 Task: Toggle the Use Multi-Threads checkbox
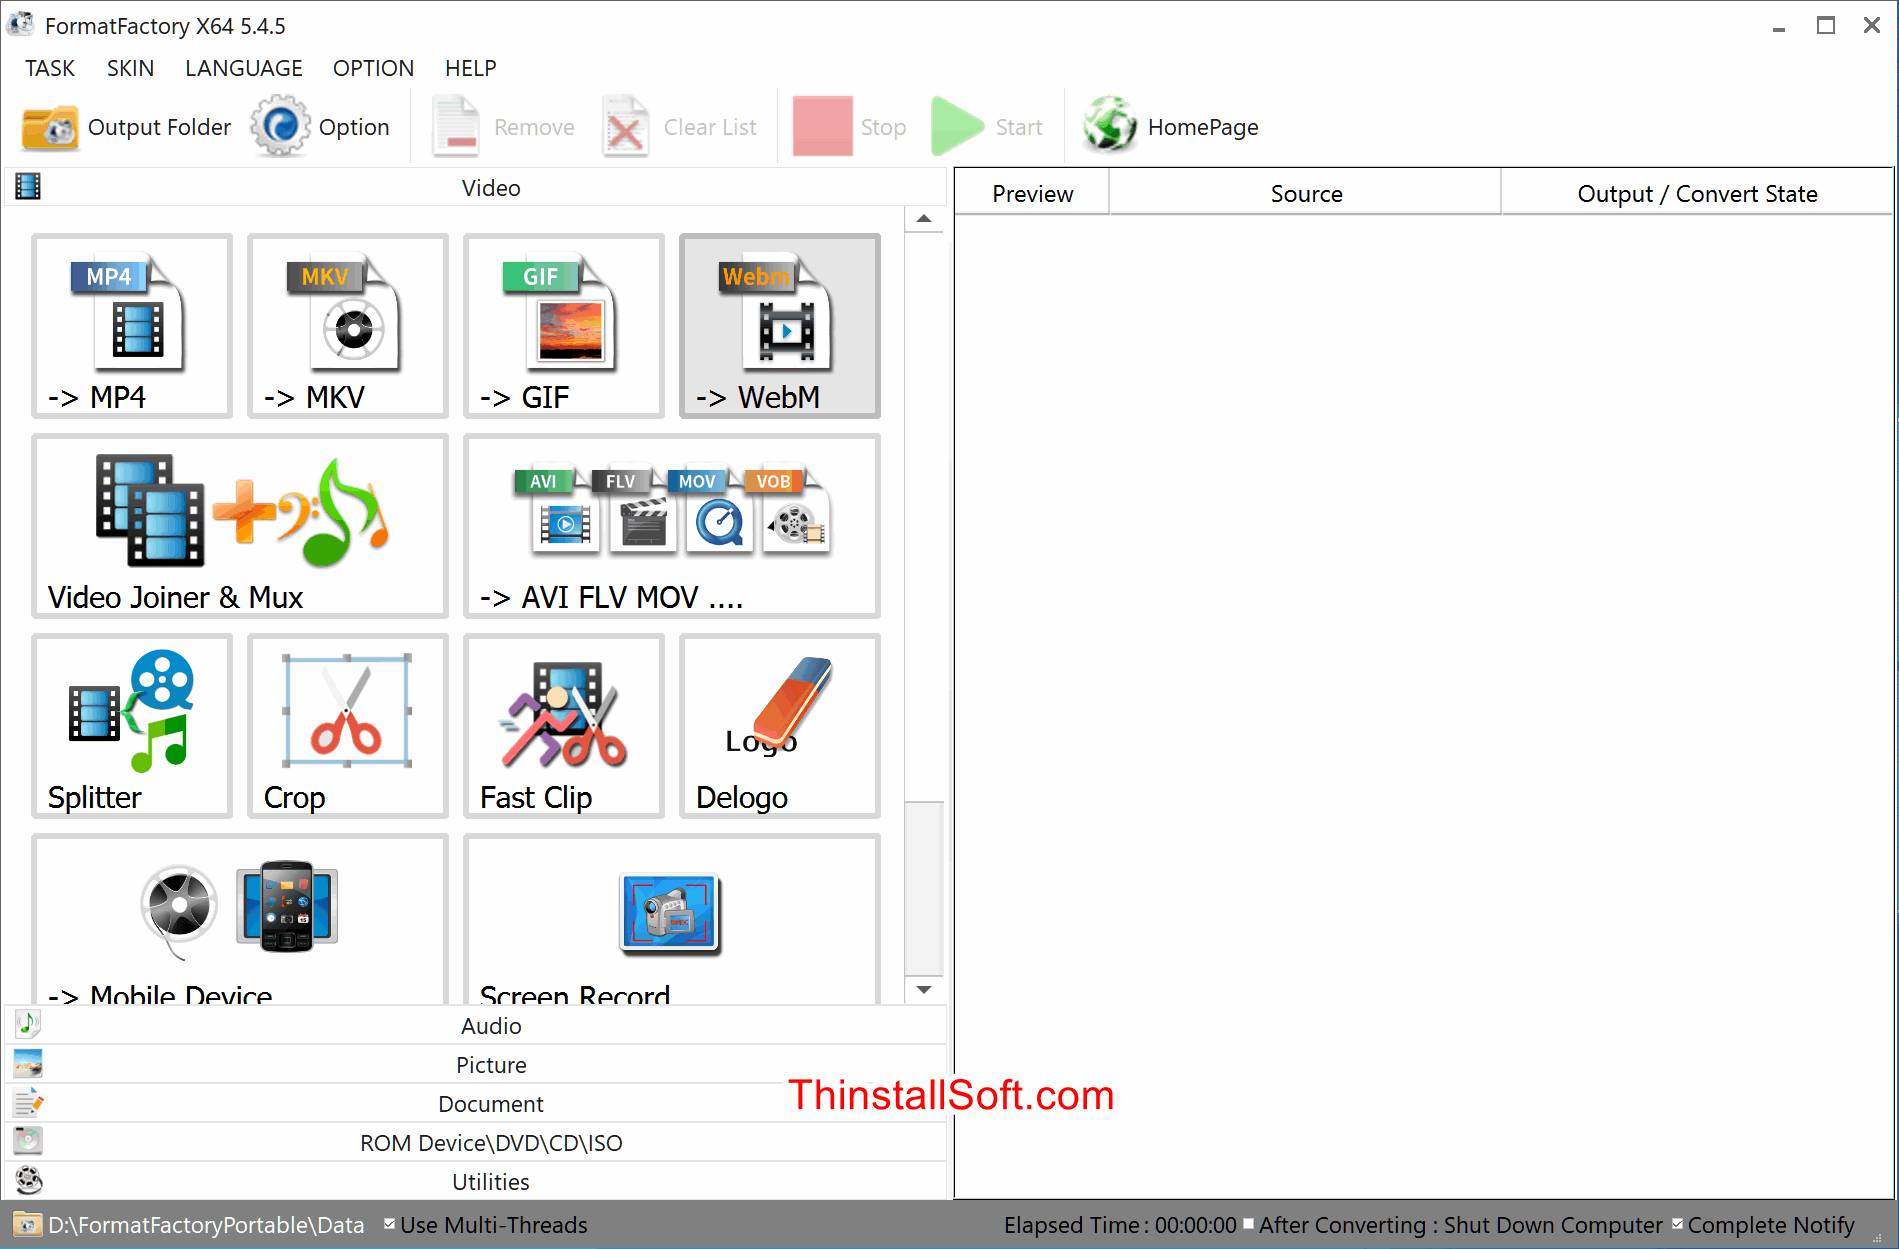click(x=390, y=1224)
